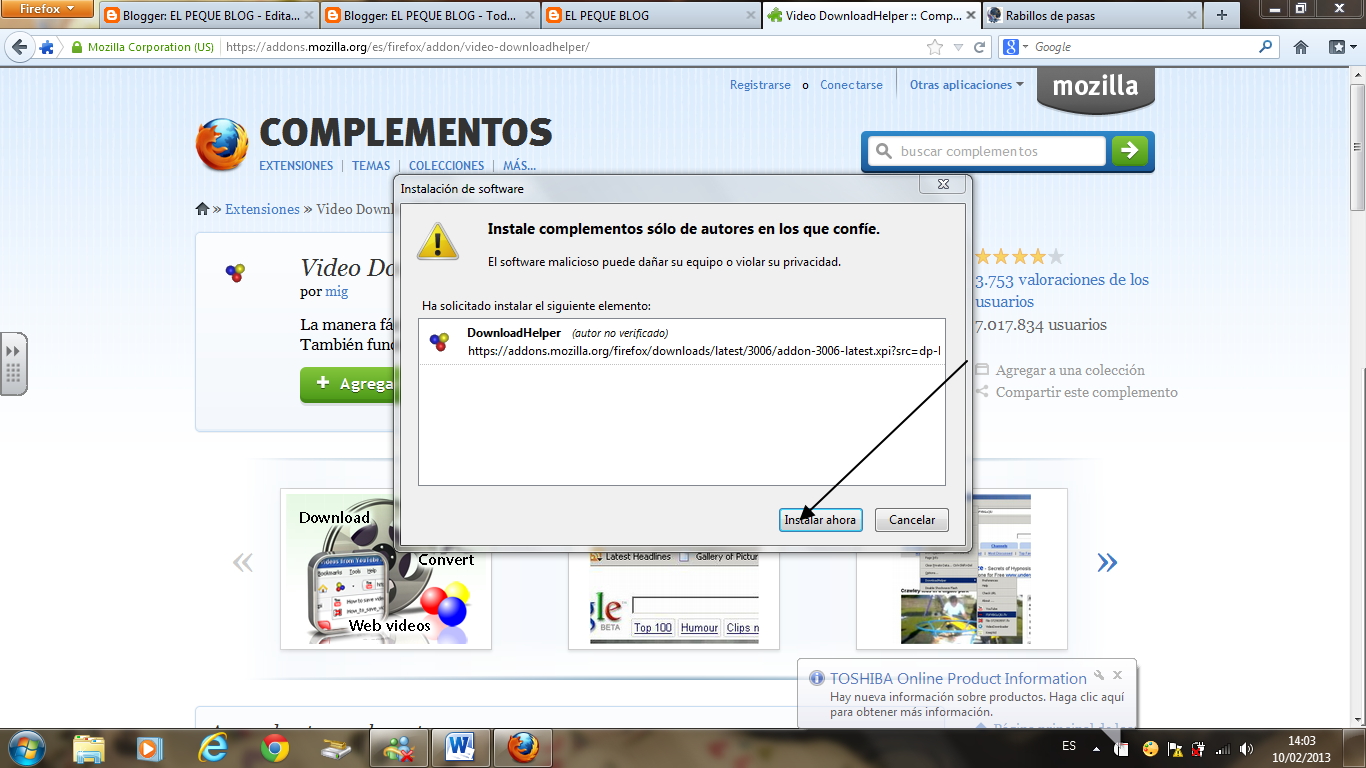Switch to the EL PEQUE BLOG tab
Image resolution: width=1366 pixels, height=768 pixels.
pos(651,15)
